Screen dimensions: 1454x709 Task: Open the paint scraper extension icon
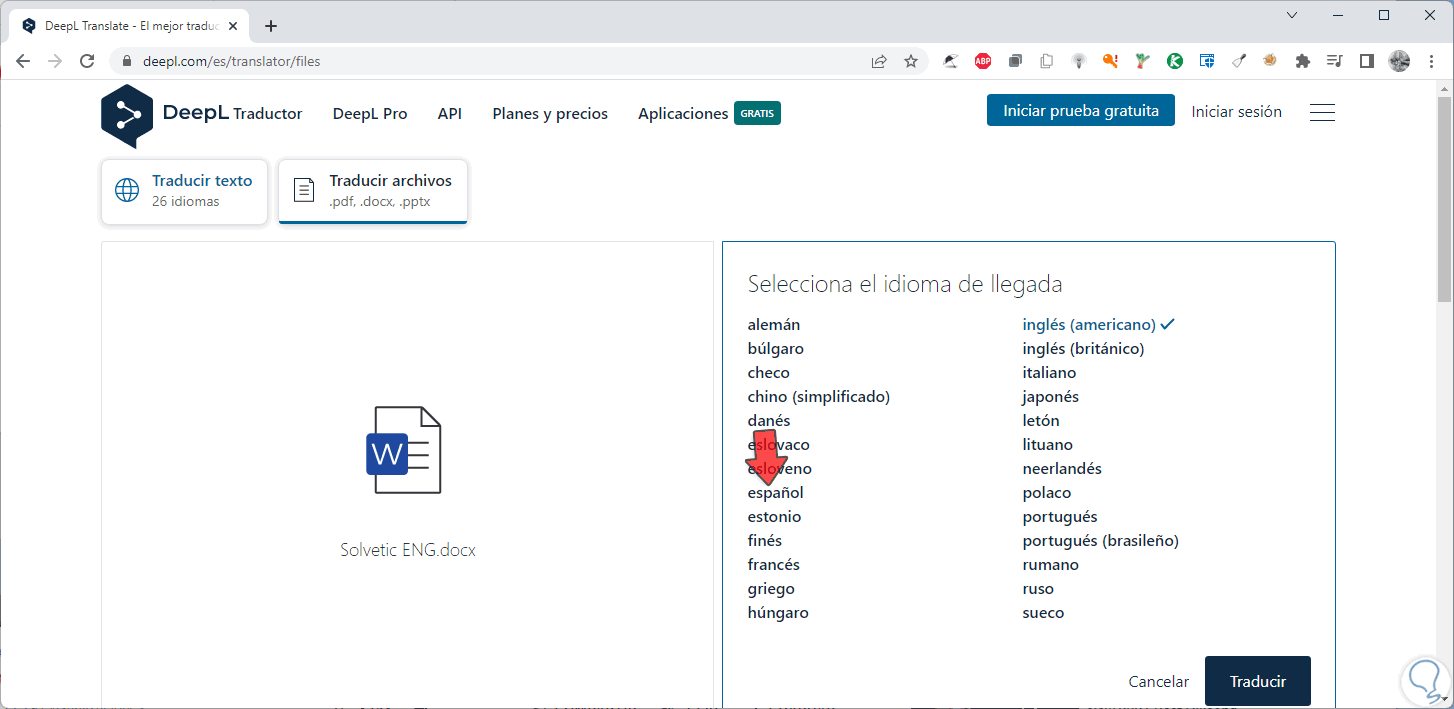[1239, 61]
